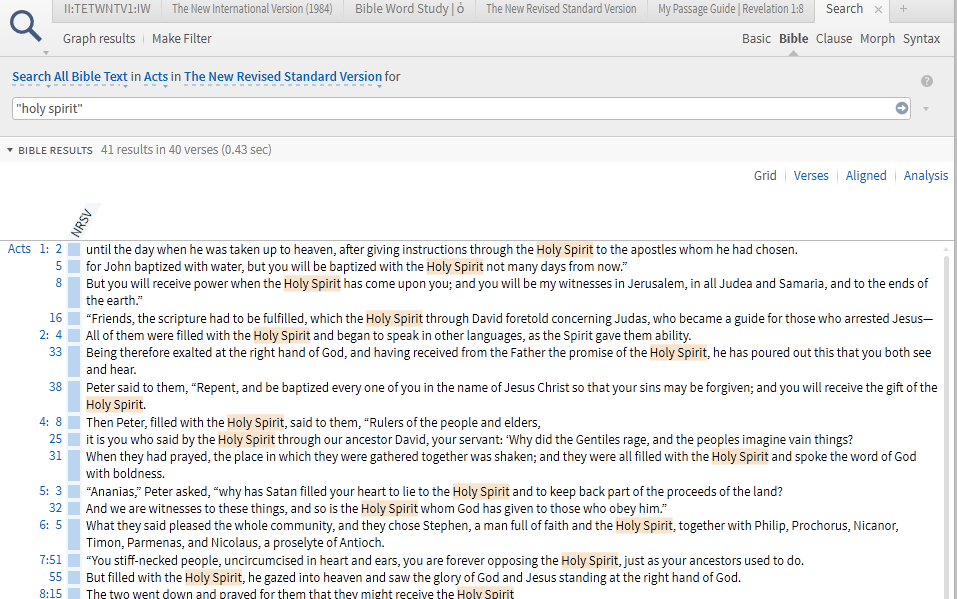Open verse 16 reference about Judas

[x=56, y=318]
